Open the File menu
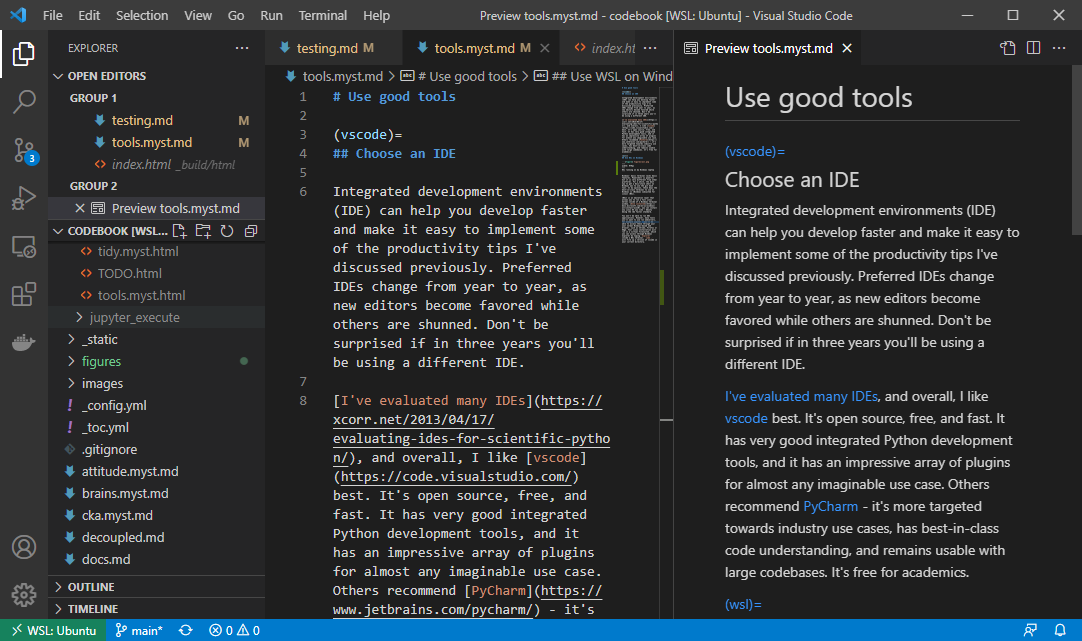Image resolution: width=1082 pixels, height=641 pixels. point(52,15)
